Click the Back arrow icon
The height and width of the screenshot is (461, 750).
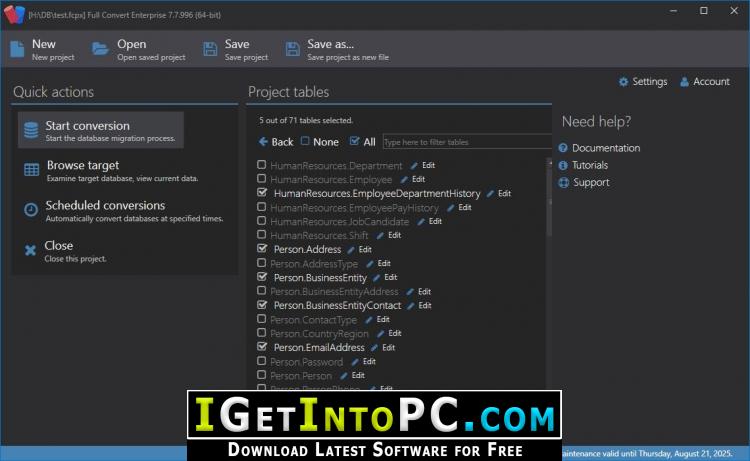pyautogui.click(x=263, y=142)
